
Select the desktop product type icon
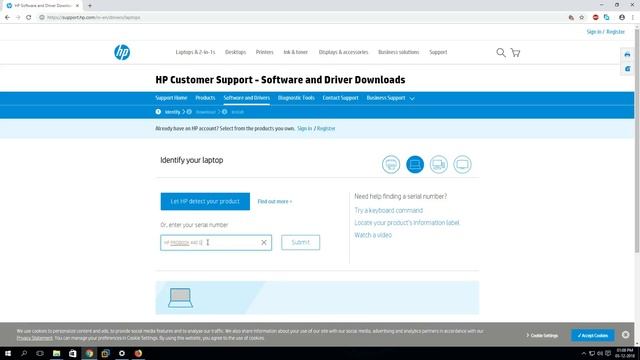tap(439, 164)
